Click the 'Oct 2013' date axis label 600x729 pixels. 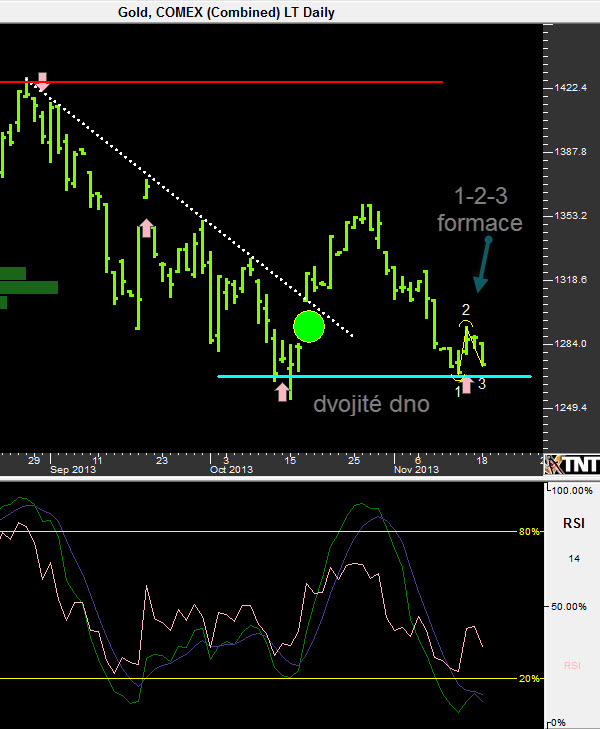(231, 470)
